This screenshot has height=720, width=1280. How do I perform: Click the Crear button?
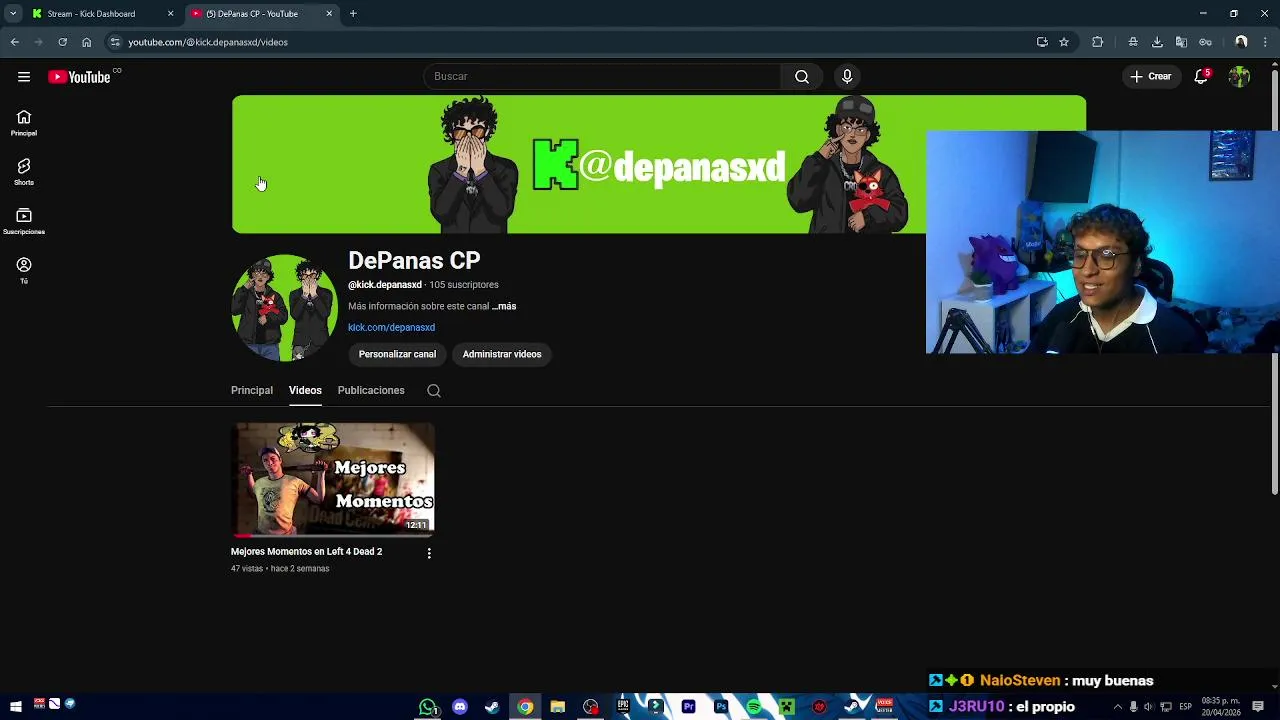click(1151, 77)
